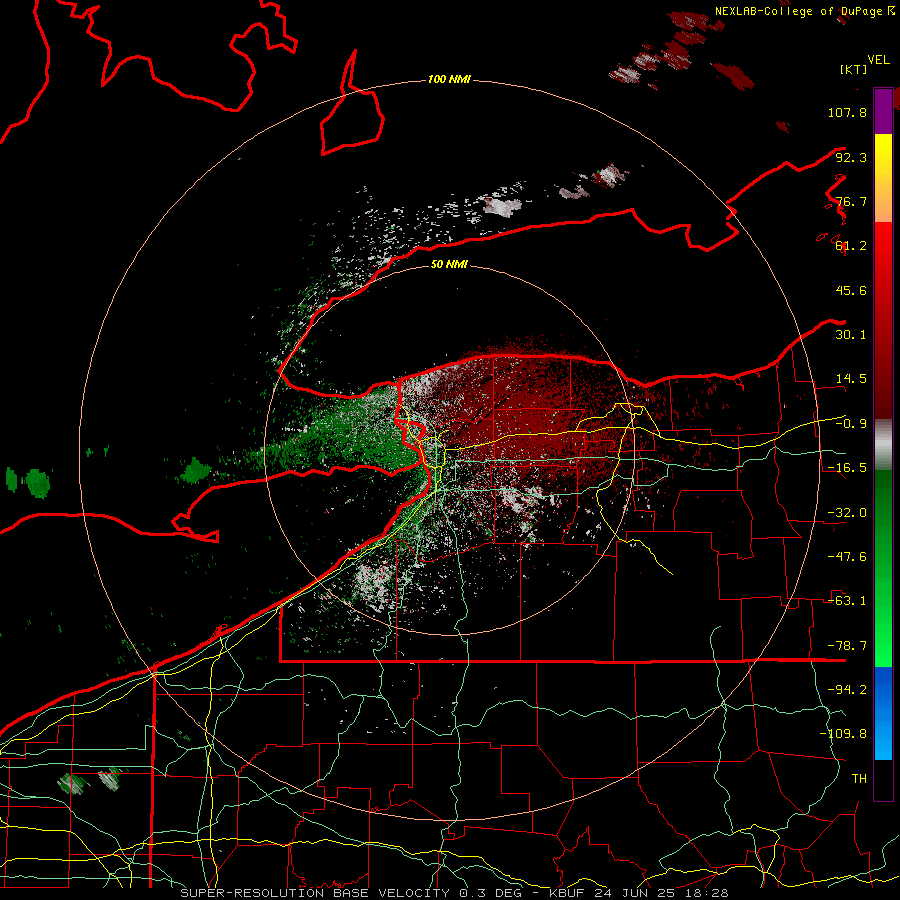Pick the gray near-zero segment of color bar
900x900 pixels.
pyautogui.click(x=883, y=445)
